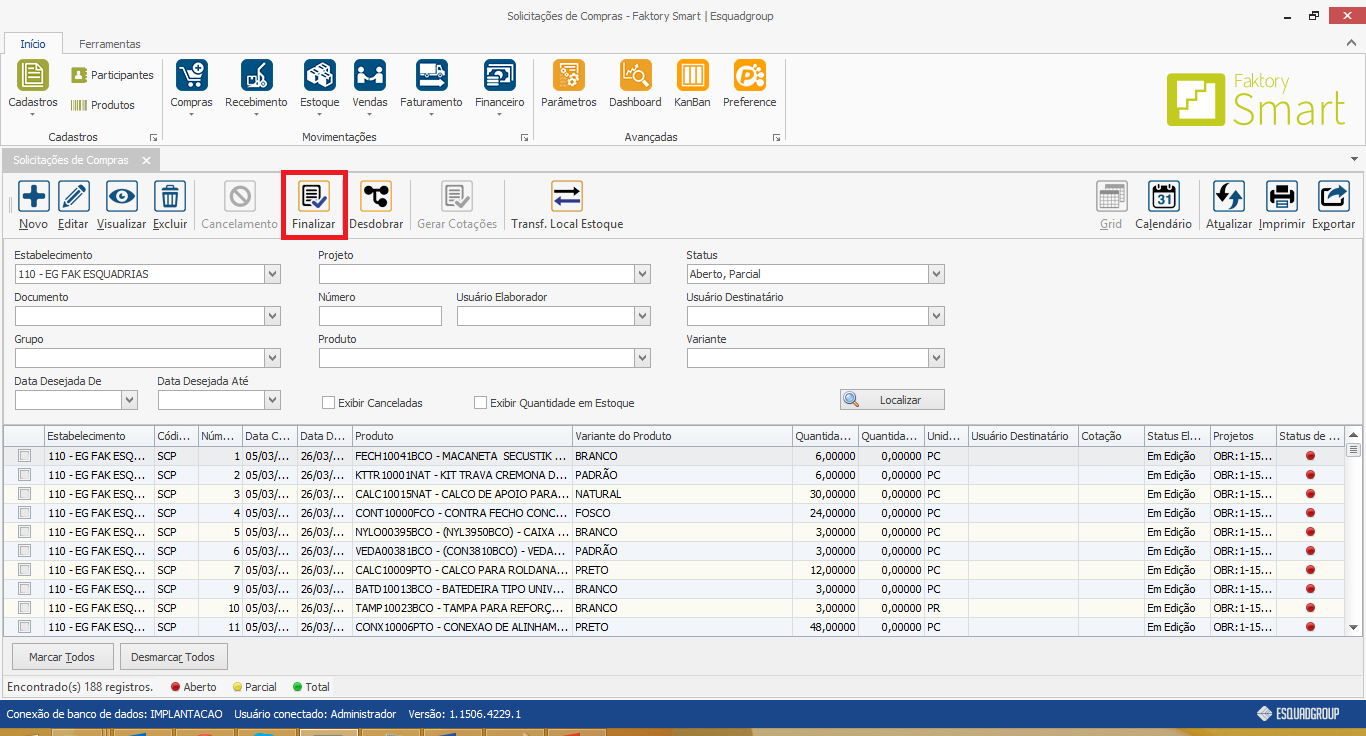
Task: Expand the Data Desejada De date picker
Action: pos(129,400)
